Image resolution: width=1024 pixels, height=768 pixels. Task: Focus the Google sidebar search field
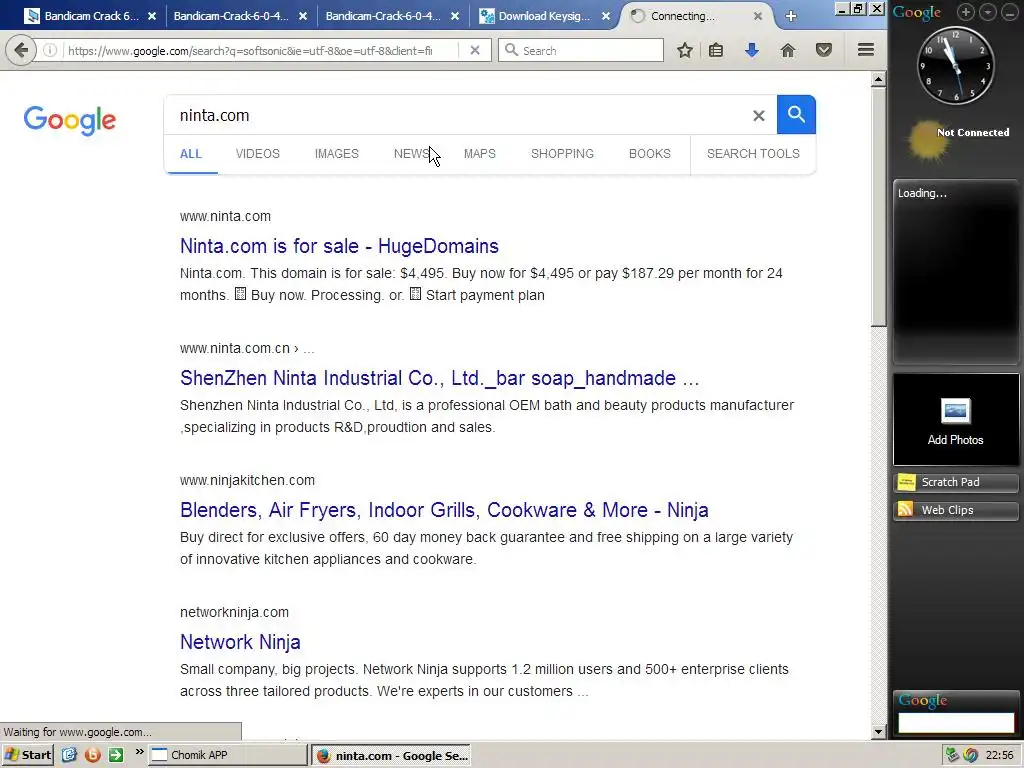[x=955, y=722]
